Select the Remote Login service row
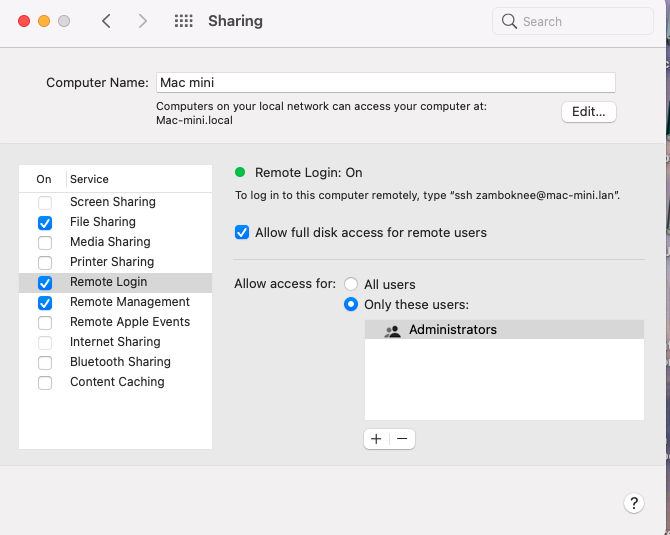The width and height of the screenshot is (670, 535). click(x=115, y=282)
